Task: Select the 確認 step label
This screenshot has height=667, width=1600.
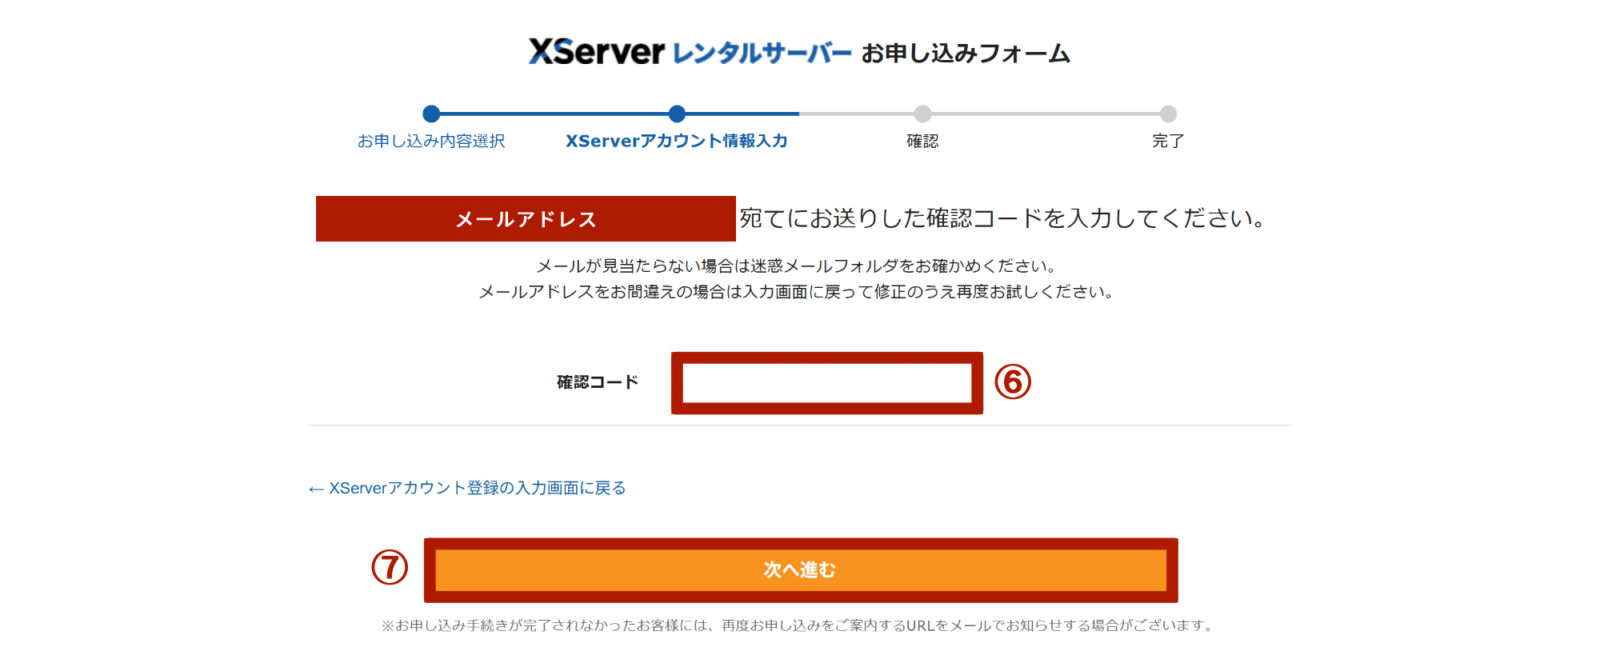Action: pyautogui.click(x=922, y=141)
